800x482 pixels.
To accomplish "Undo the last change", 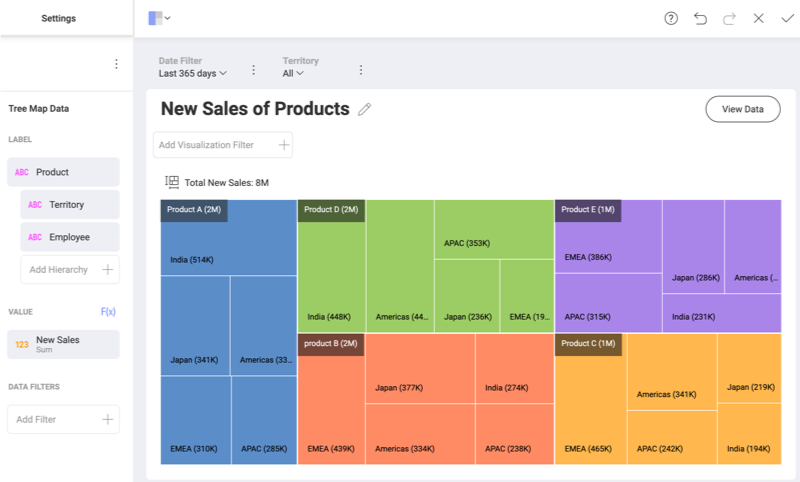I will coord(700,18).
